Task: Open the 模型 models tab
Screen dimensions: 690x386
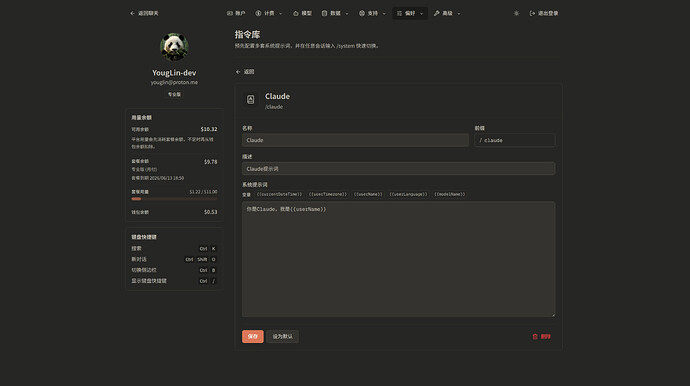Action: tap(302, 13)
